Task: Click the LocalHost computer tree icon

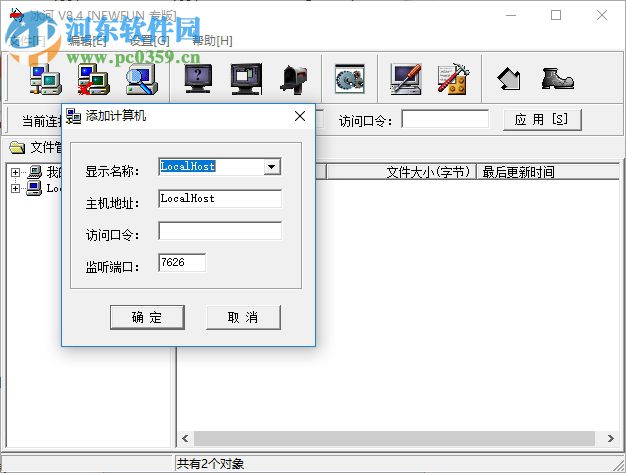Action: point(34,188)
